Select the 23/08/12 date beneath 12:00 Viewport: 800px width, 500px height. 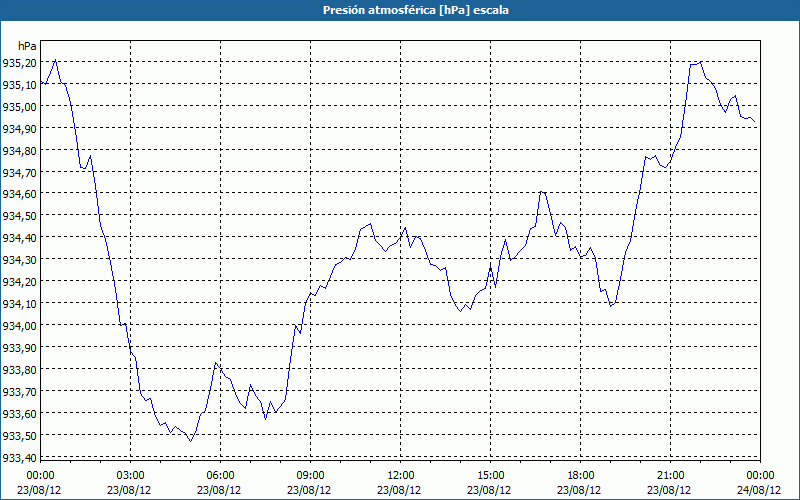click(x=401, y=490)
